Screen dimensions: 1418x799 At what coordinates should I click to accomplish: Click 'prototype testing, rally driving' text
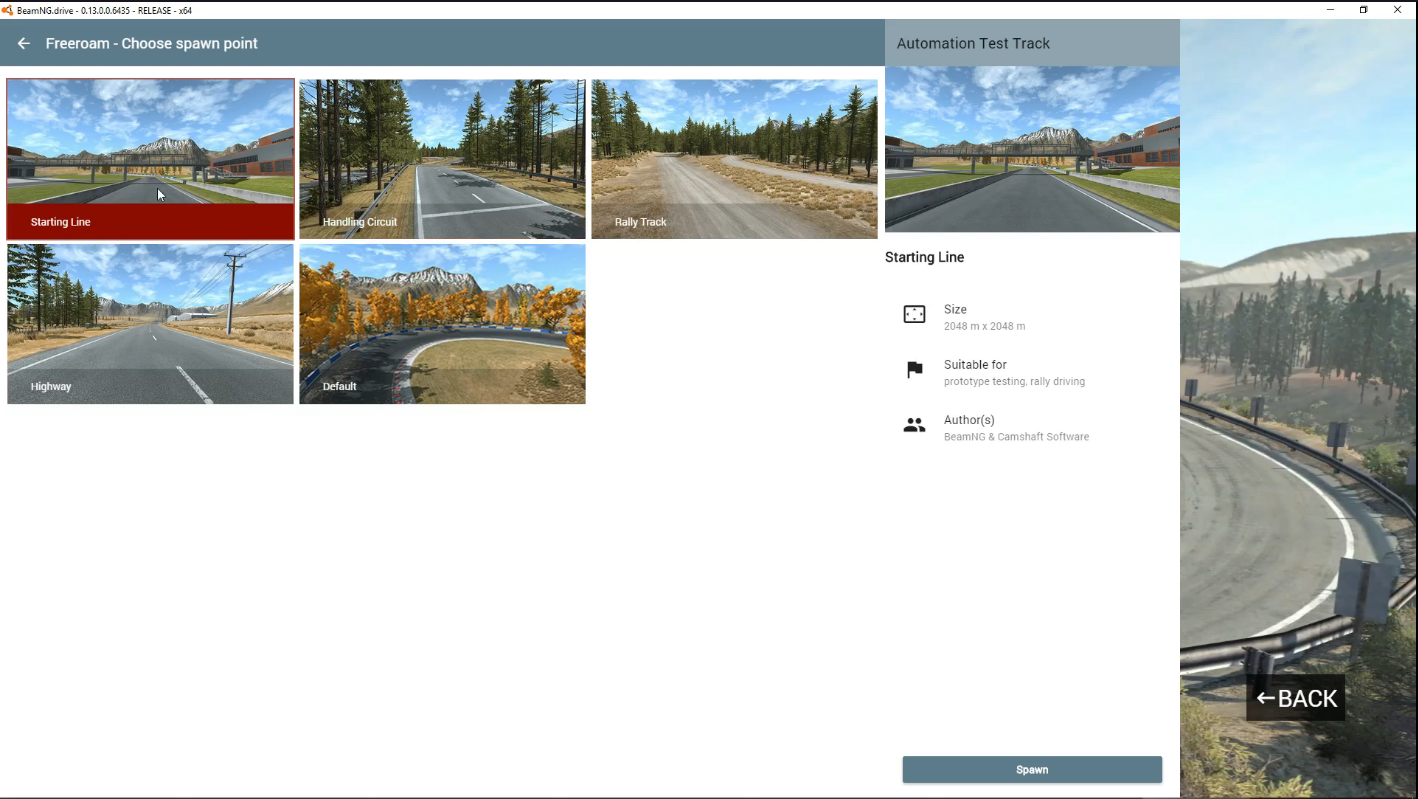tap(1014, 381)
